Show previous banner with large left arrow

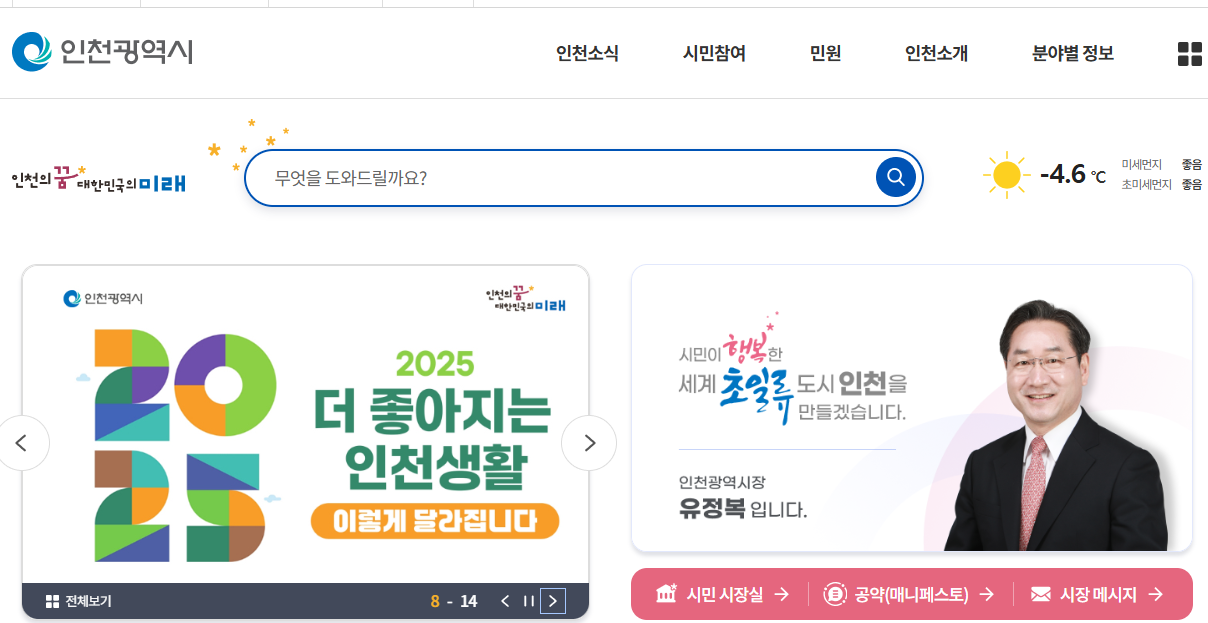click(22, 443)
